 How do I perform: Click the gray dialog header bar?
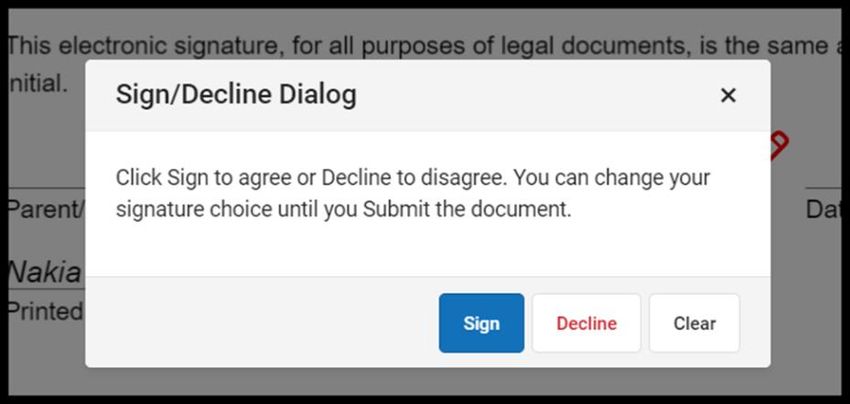point(428,95)
